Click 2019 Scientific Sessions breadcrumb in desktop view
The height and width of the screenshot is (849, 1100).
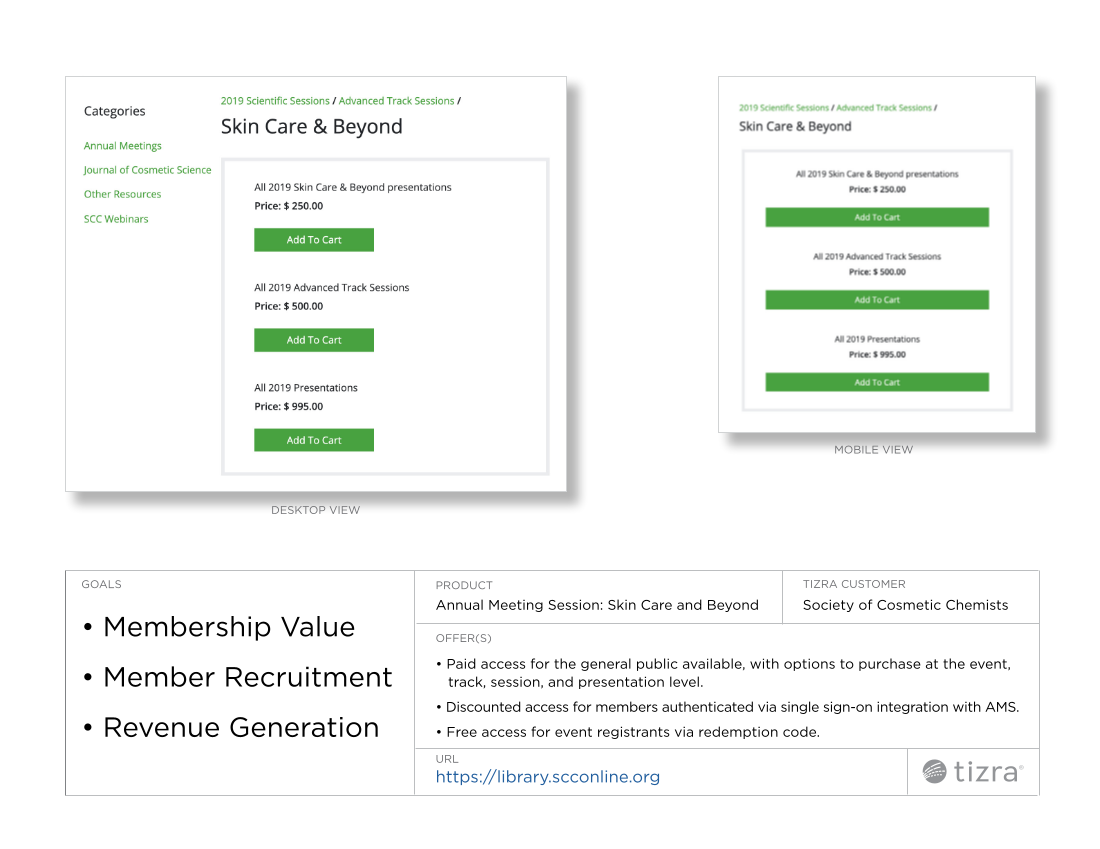coord(275,101)
